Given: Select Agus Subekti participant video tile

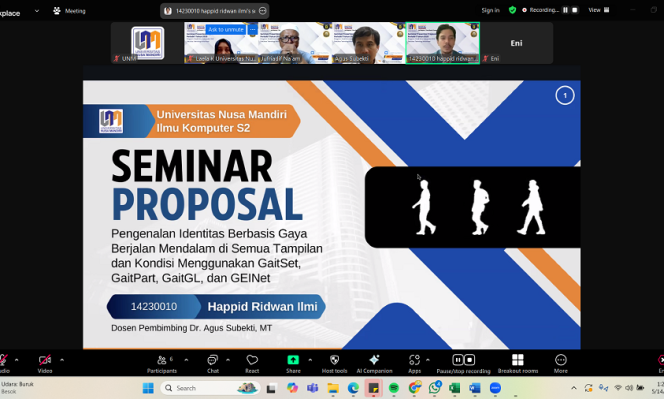Looking at the screenshot, I should point(368,43).
